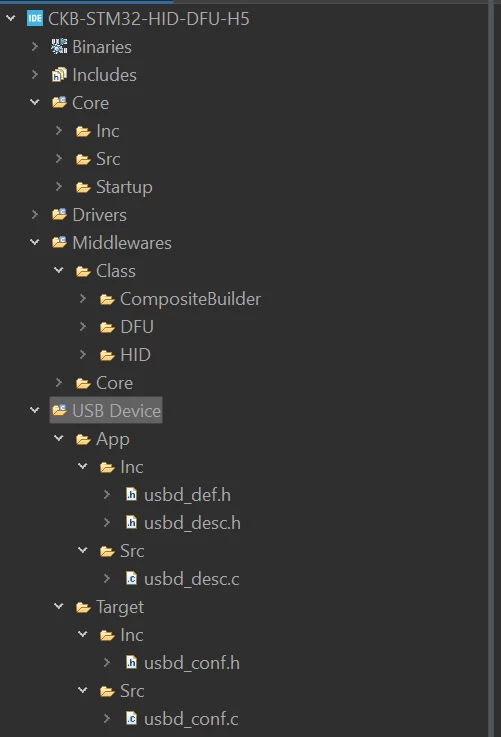
Task: Expand the Binaries node
Action: [35, 47]
